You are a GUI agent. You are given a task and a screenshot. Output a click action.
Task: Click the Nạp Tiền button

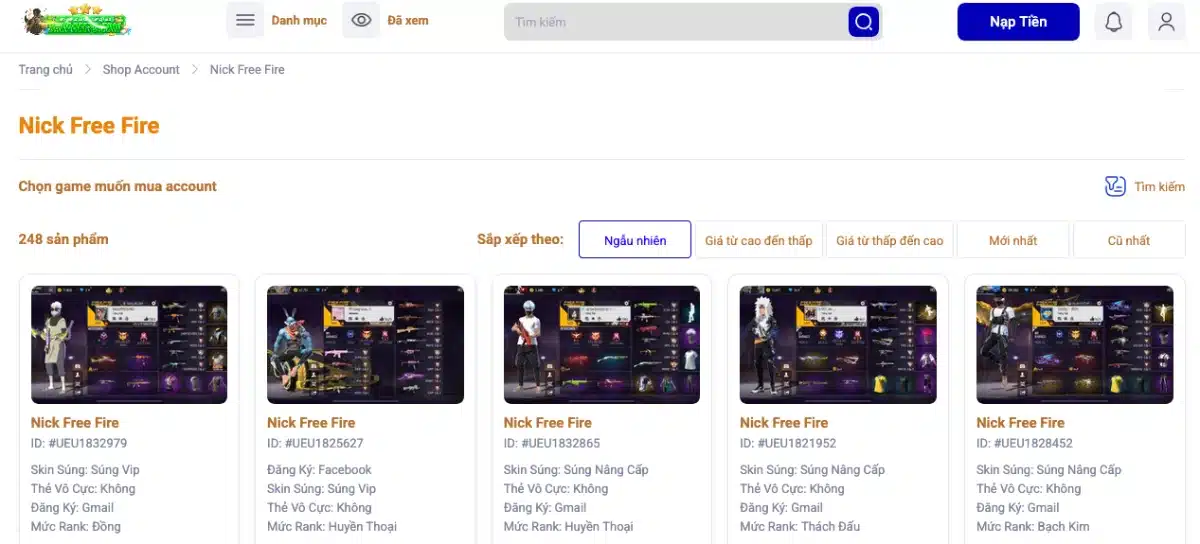coord(1018,22)
